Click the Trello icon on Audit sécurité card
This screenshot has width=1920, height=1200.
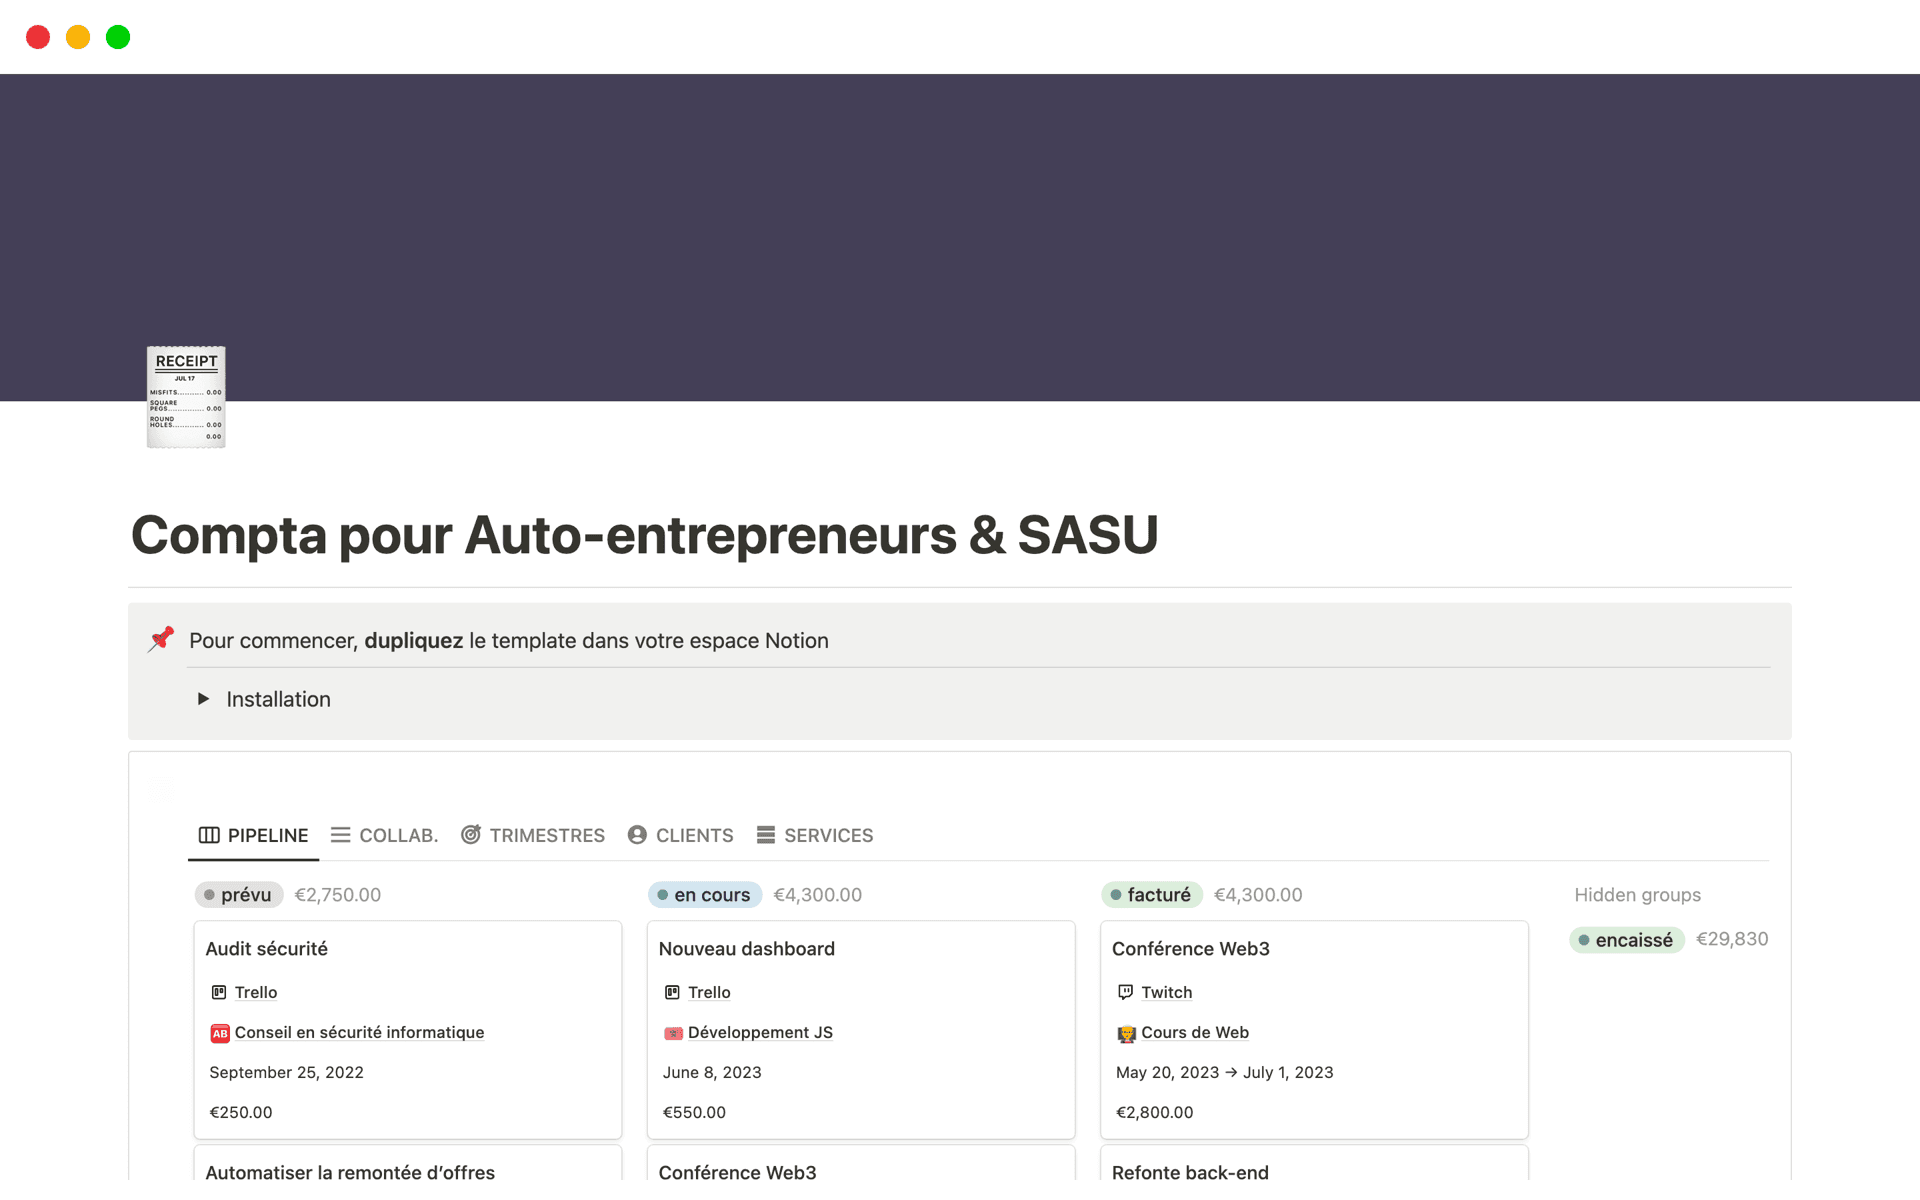(x=219, y=992)
